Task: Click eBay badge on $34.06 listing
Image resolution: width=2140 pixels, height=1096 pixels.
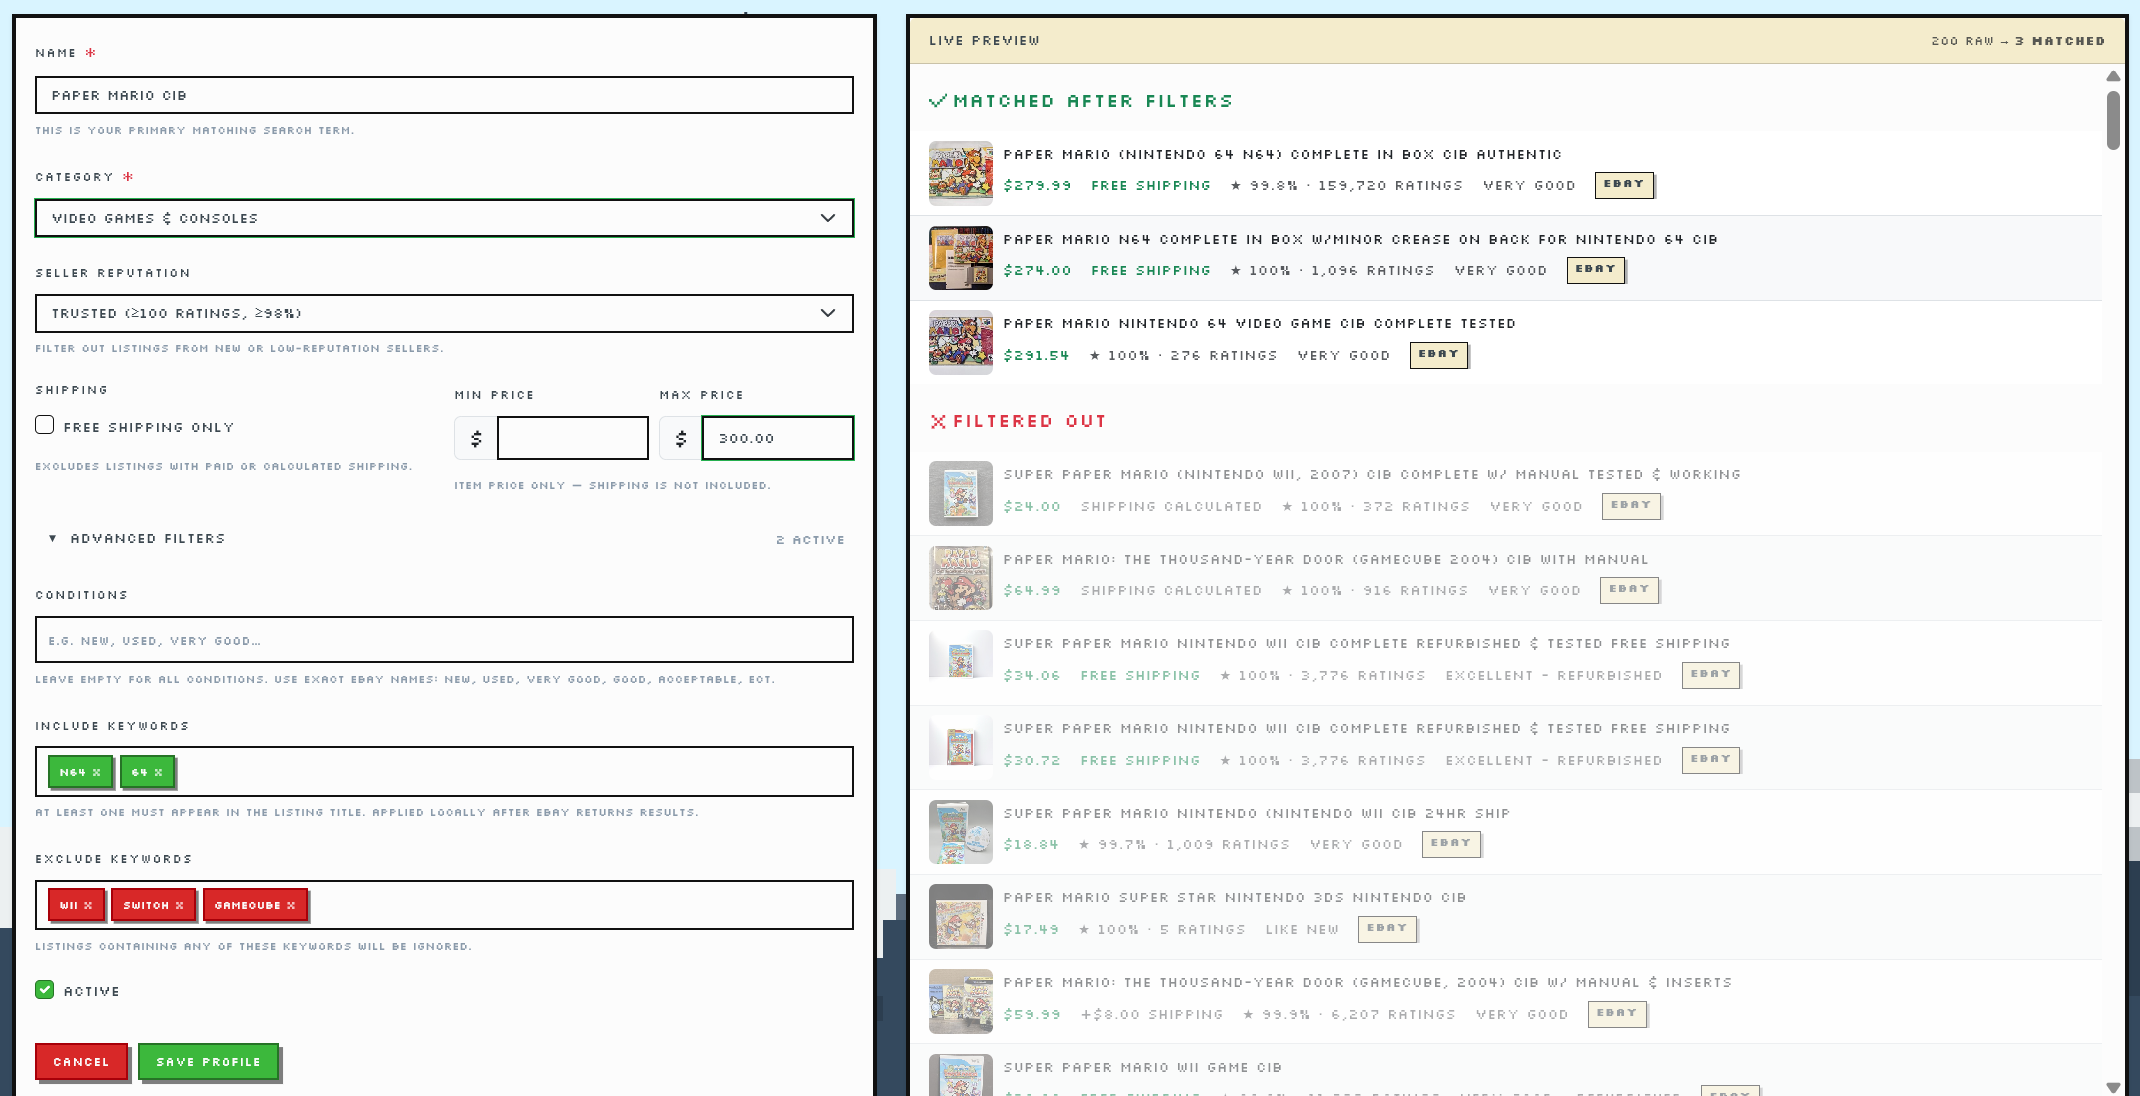Action: [x=1711, y=674]
